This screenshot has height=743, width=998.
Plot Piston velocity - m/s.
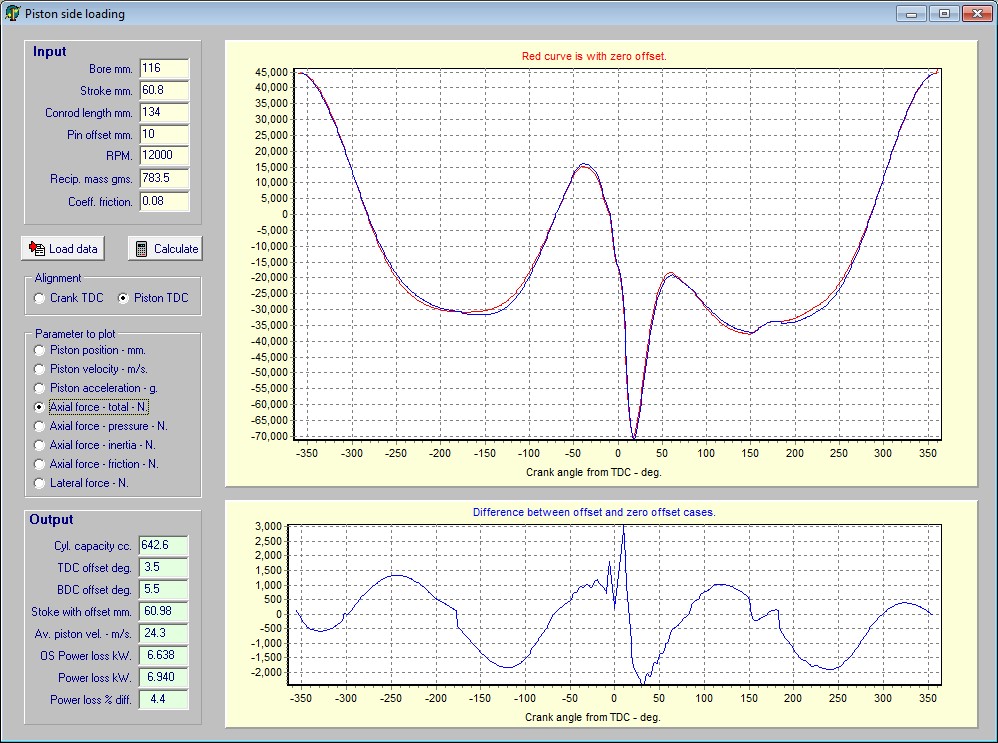[40, 370]
